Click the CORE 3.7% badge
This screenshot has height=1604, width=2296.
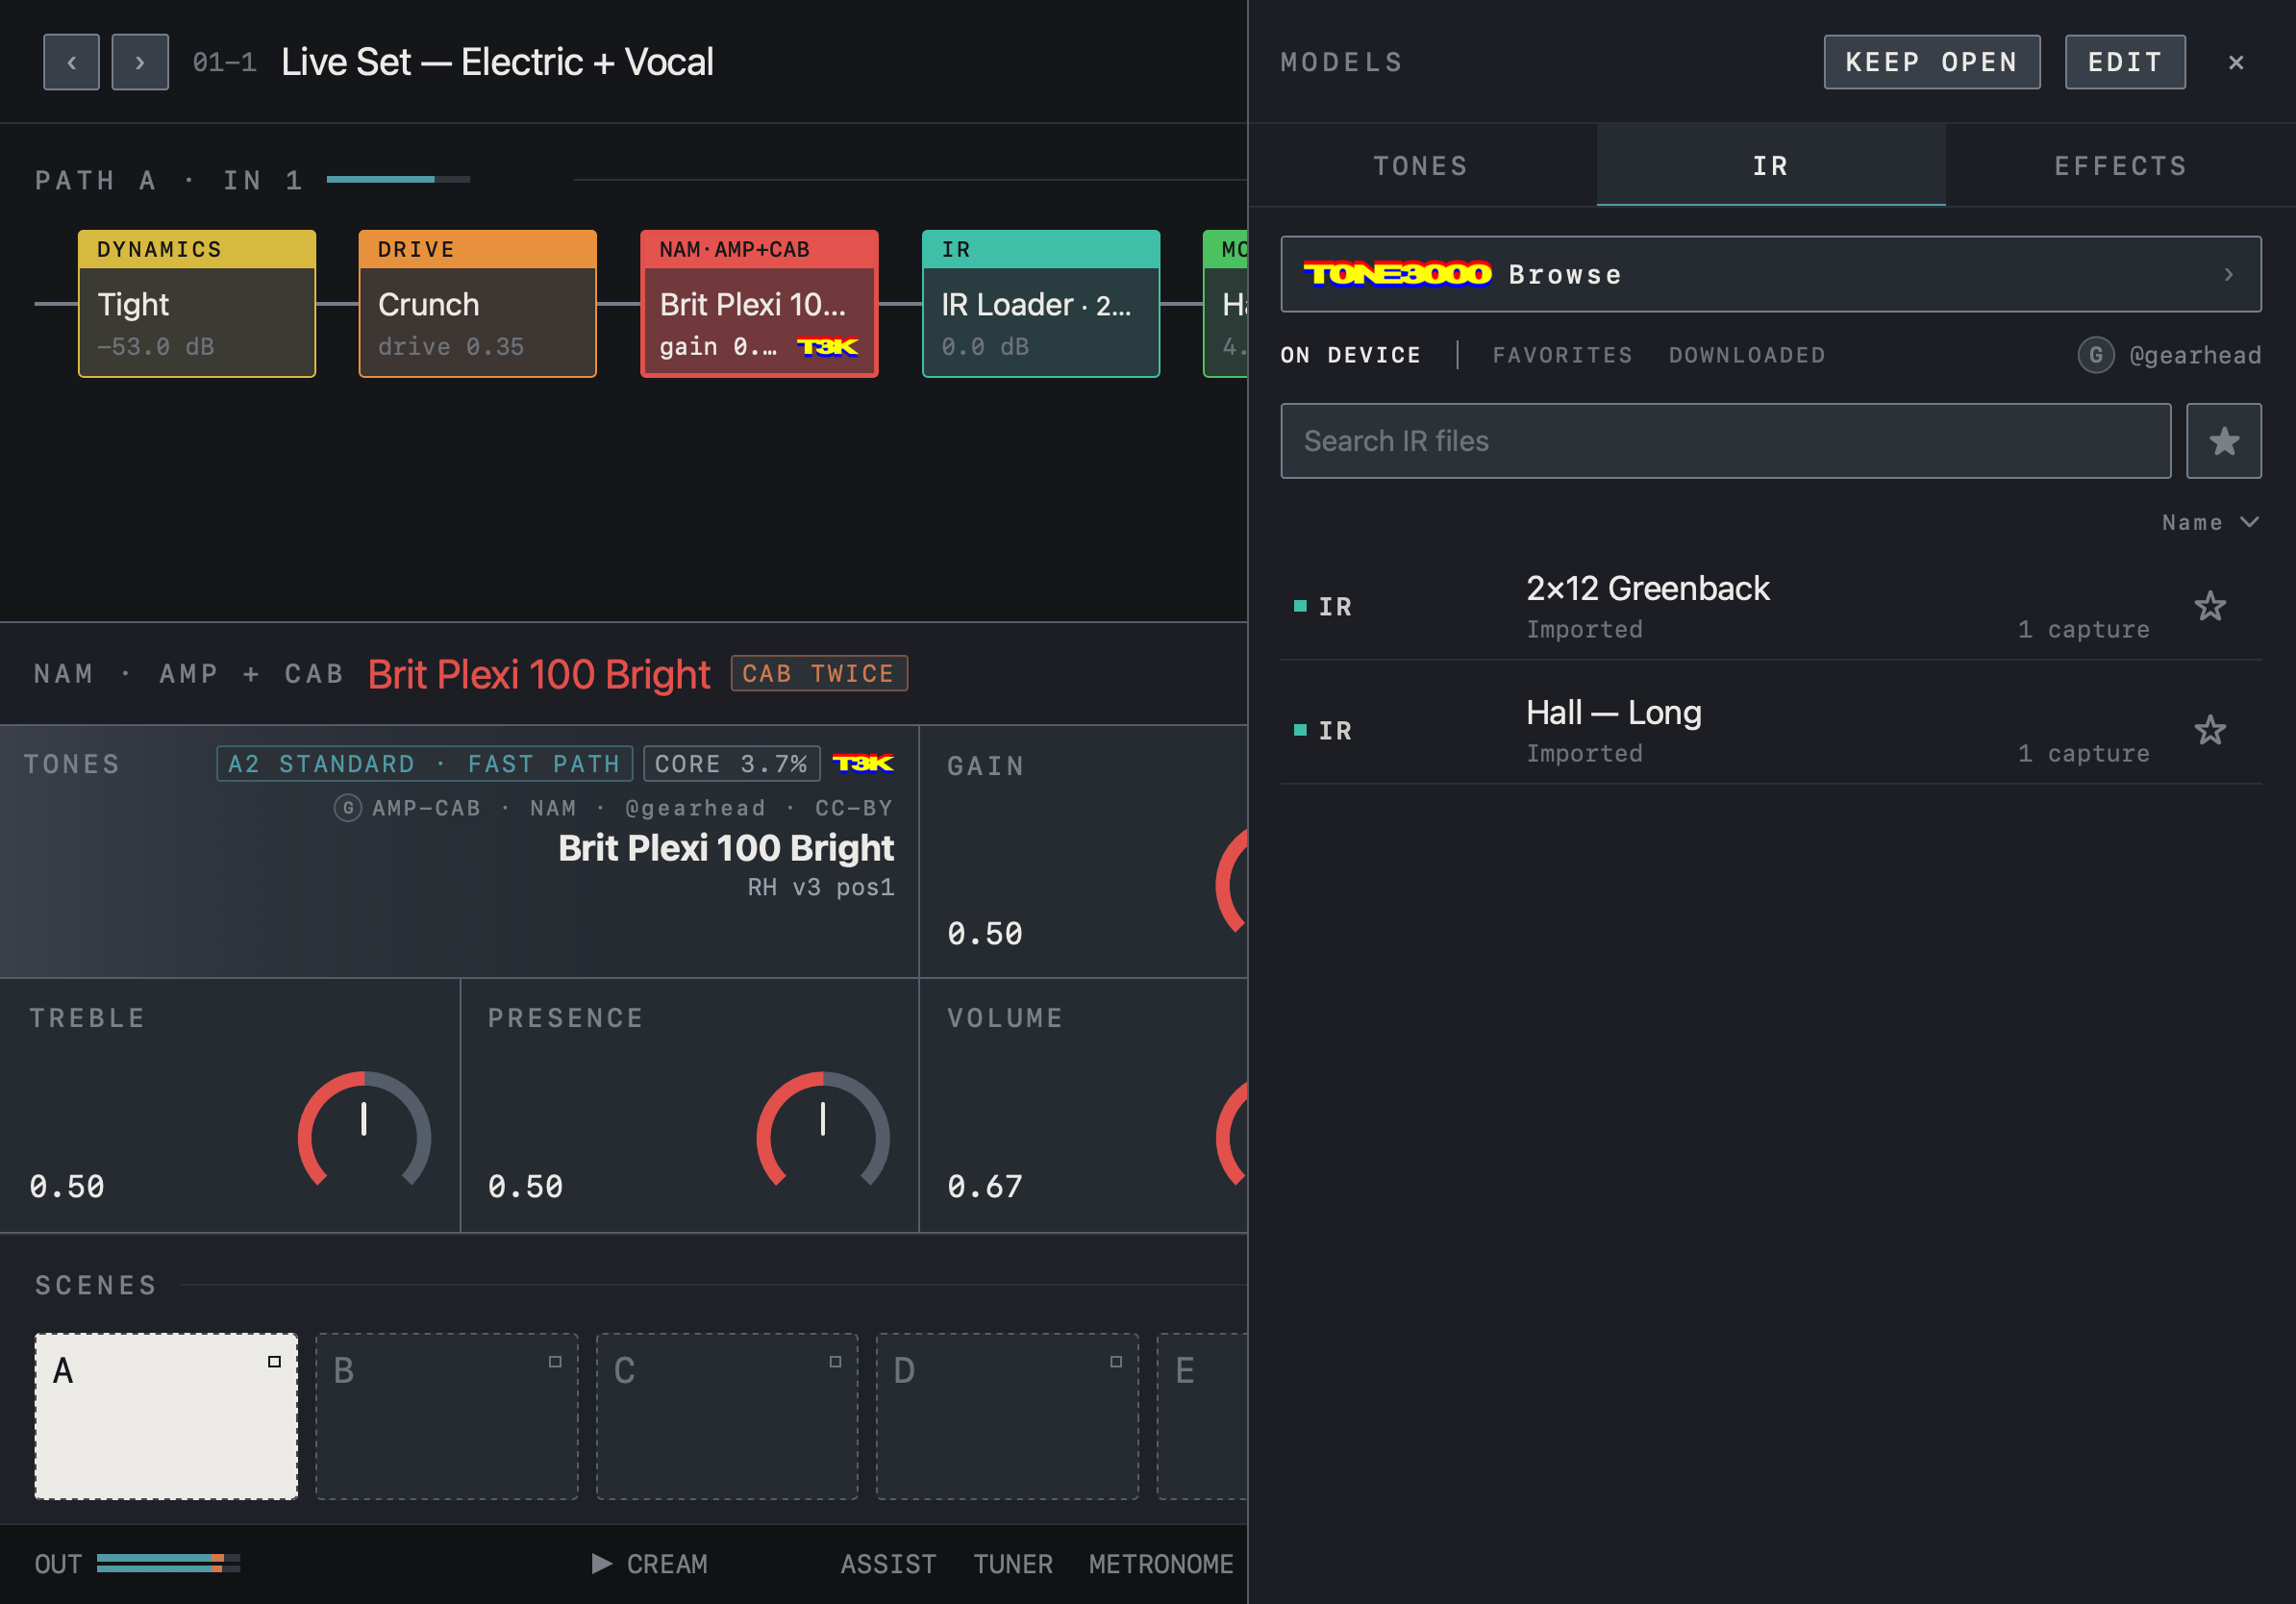click(731, 764)
